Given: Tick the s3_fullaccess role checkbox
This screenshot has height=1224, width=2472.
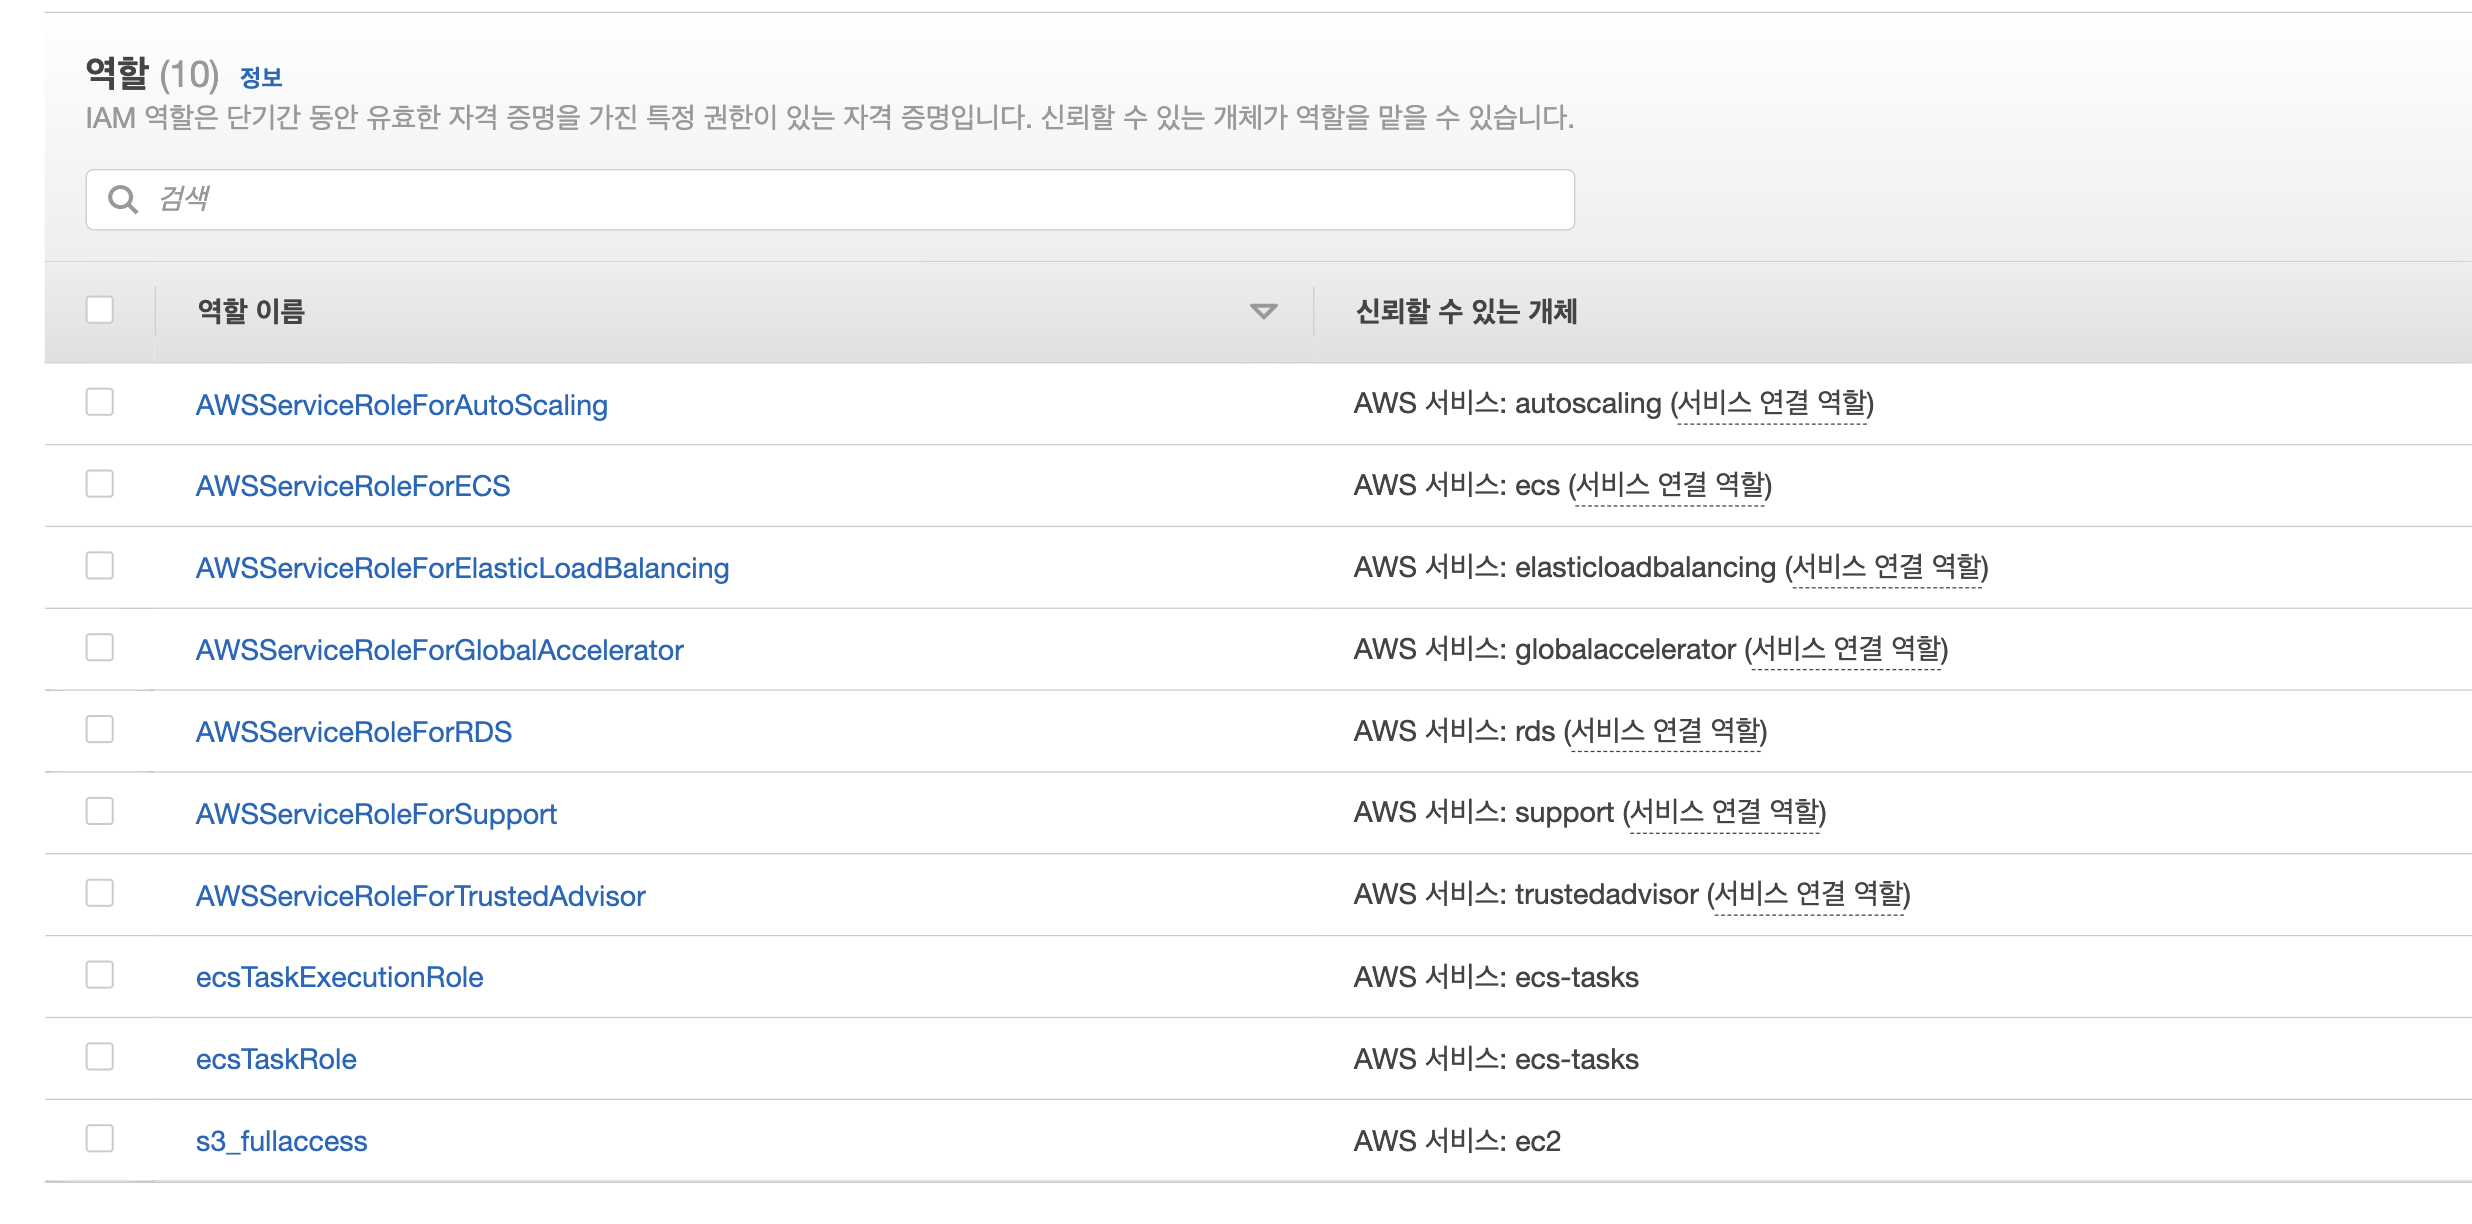Looking at the screenshot, I should tap(100, 1139).
